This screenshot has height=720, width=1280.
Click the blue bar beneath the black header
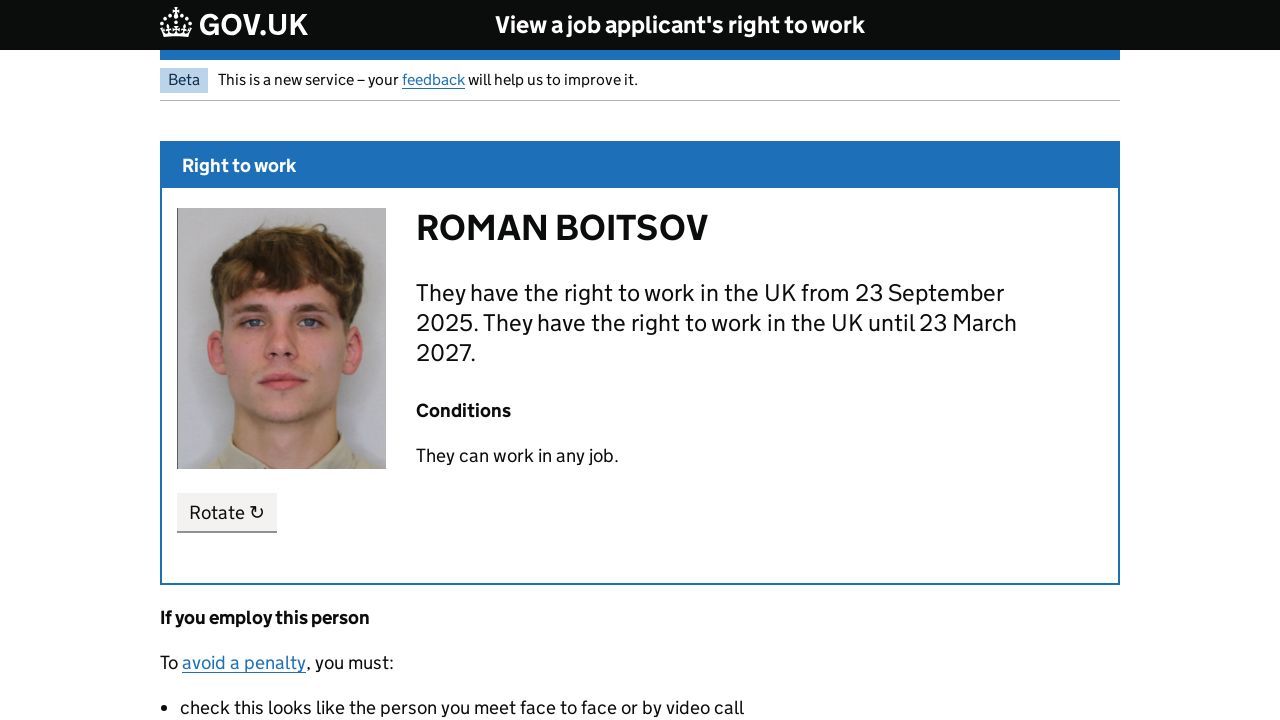pyautogui.click(x=640, y=55)
